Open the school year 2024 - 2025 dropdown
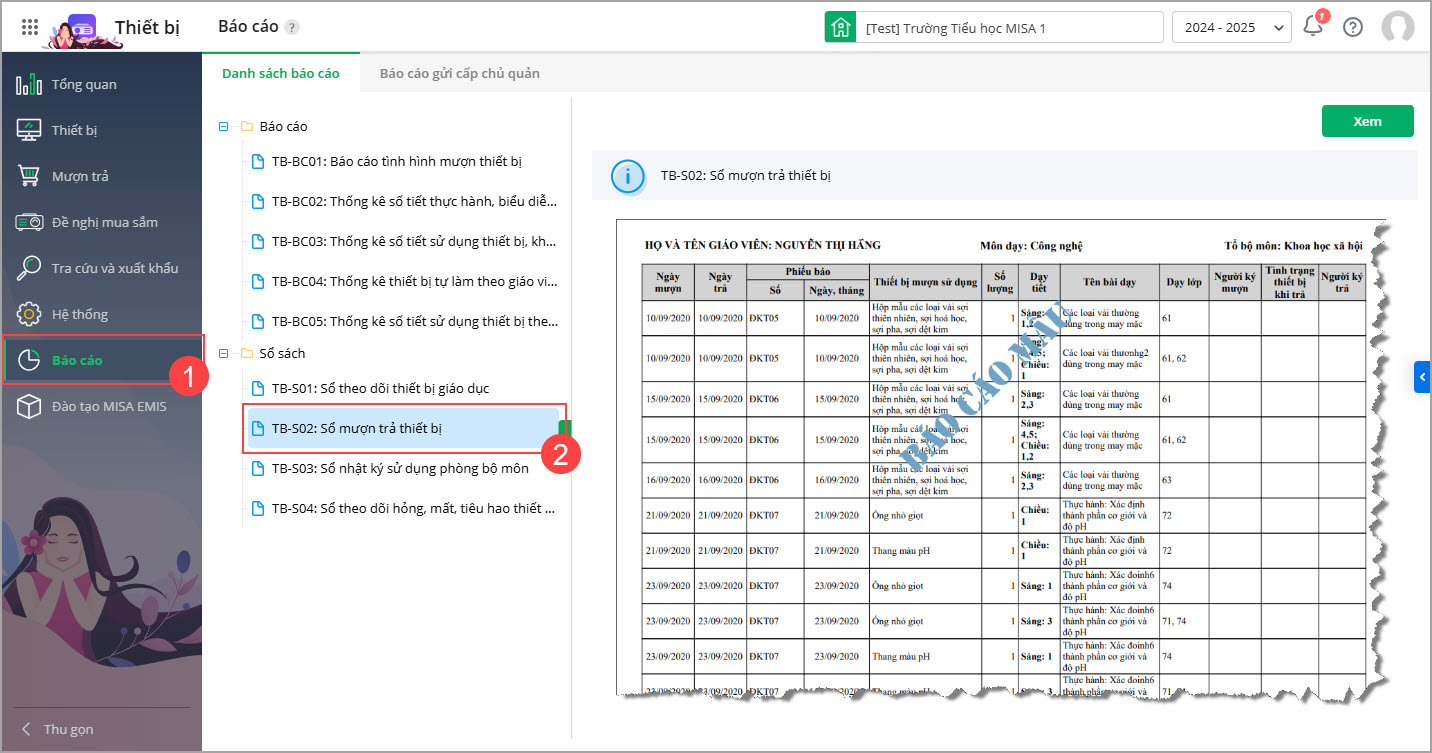1432x753 pixels. coord(1232,27)
